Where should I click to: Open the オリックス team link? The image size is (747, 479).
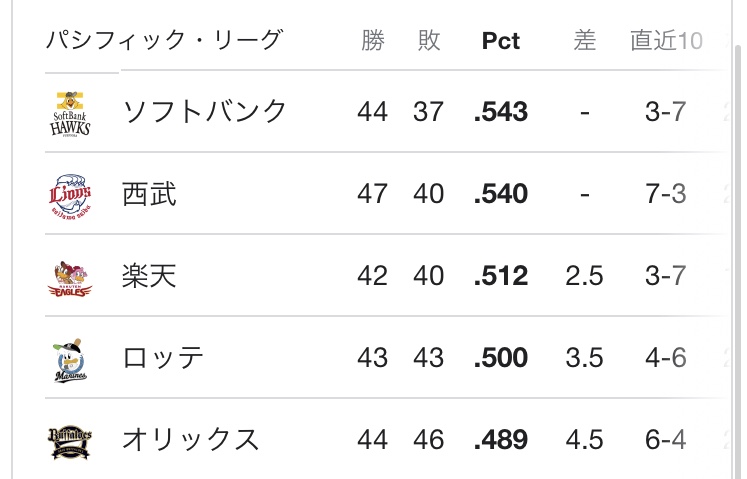click(190, 439)
